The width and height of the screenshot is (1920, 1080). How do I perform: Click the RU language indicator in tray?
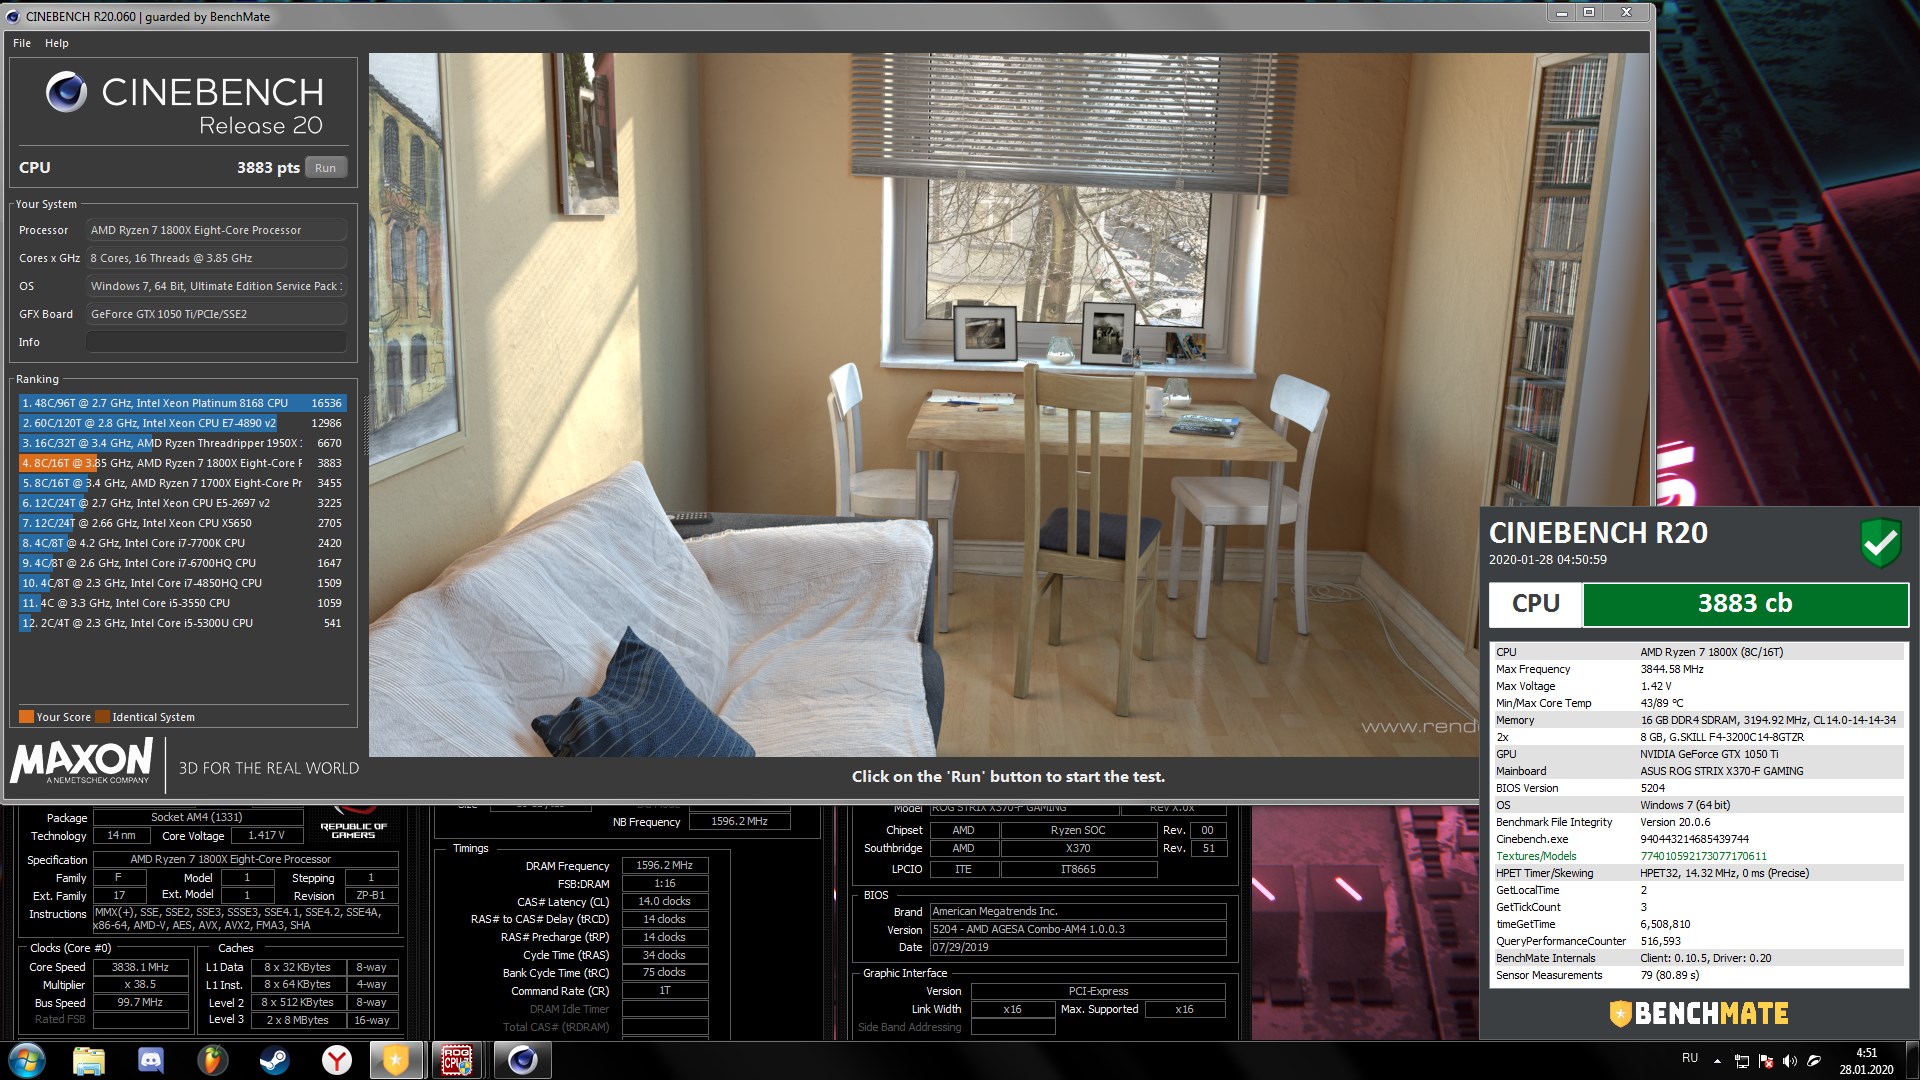tap(1690, 1058)
